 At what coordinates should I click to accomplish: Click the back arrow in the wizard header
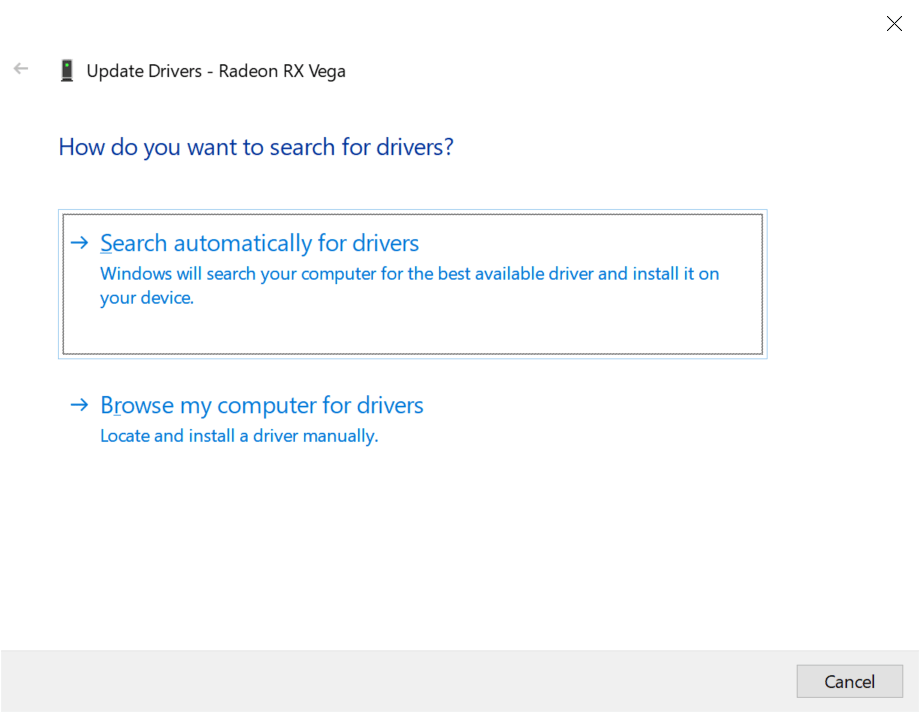pyautogui.click(x=21, y=70)
